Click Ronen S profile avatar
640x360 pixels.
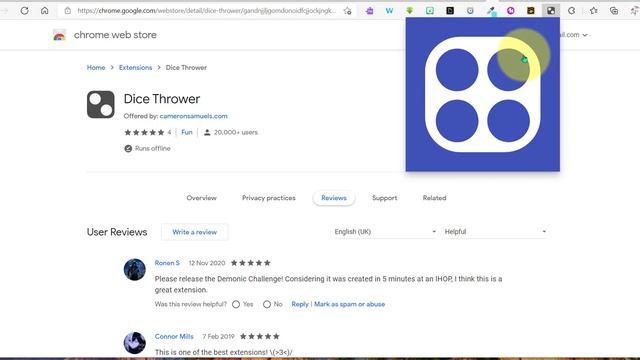135,269
